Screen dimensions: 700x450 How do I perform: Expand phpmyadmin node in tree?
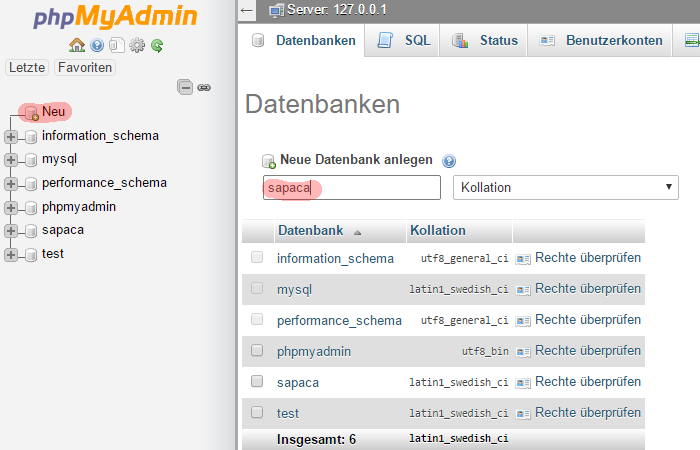[x=11, y=208]
